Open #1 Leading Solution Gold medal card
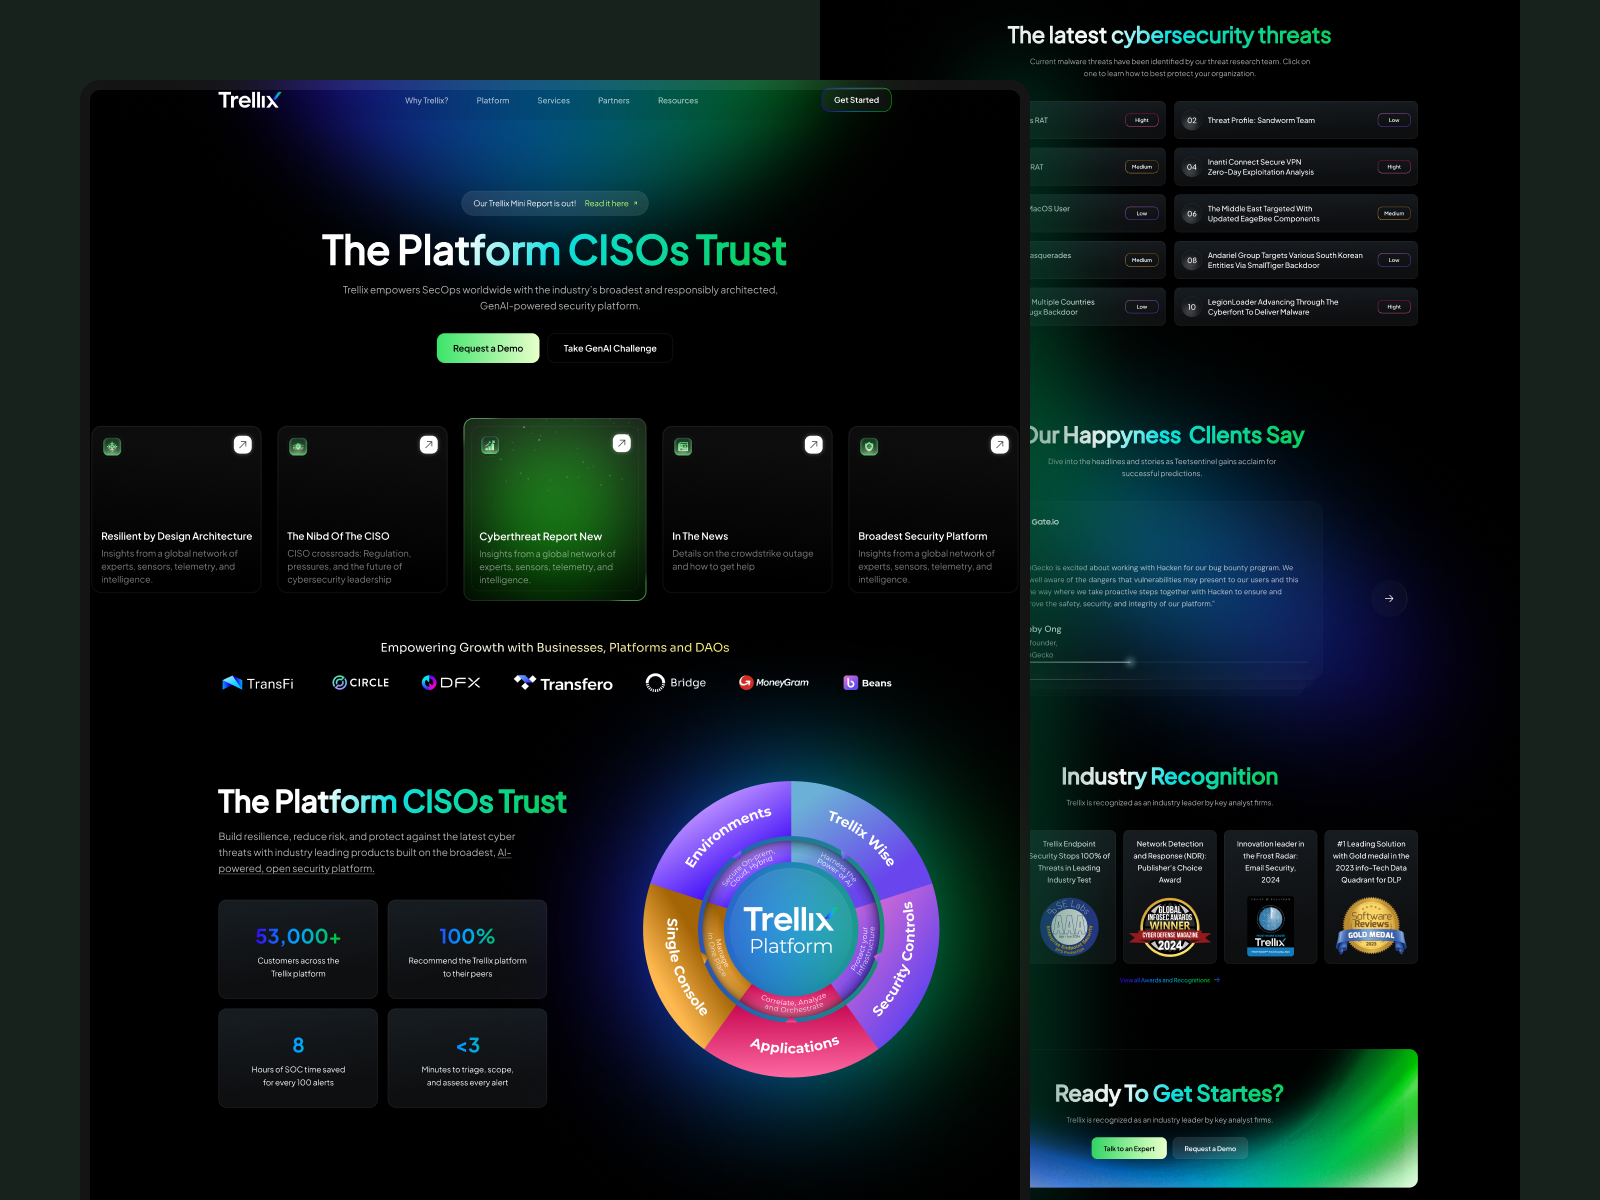 tap(1371, 897)
